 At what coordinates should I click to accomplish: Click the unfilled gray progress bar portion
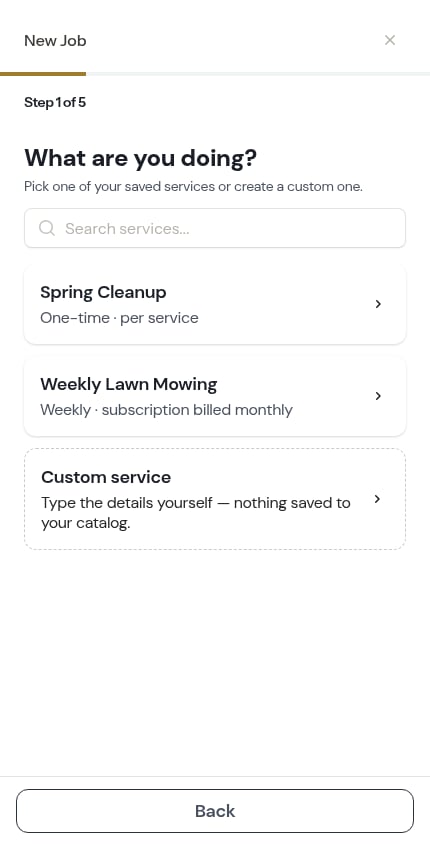(x=258, y=74)
